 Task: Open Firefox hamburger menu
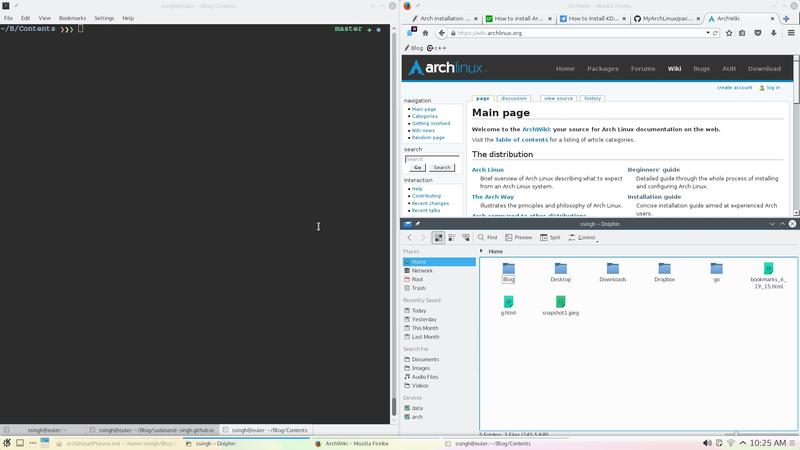(x=791, y=33)
